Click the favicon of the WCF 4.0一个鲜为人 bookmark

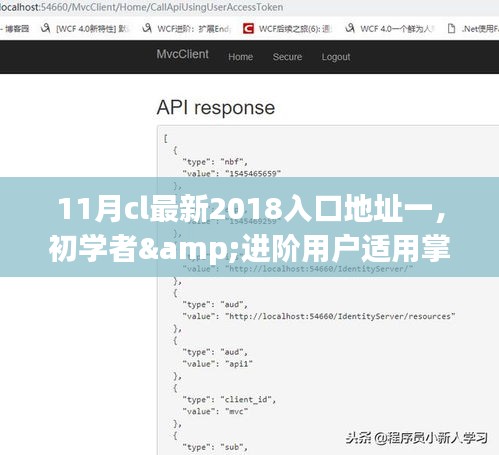tap(350, 28)
